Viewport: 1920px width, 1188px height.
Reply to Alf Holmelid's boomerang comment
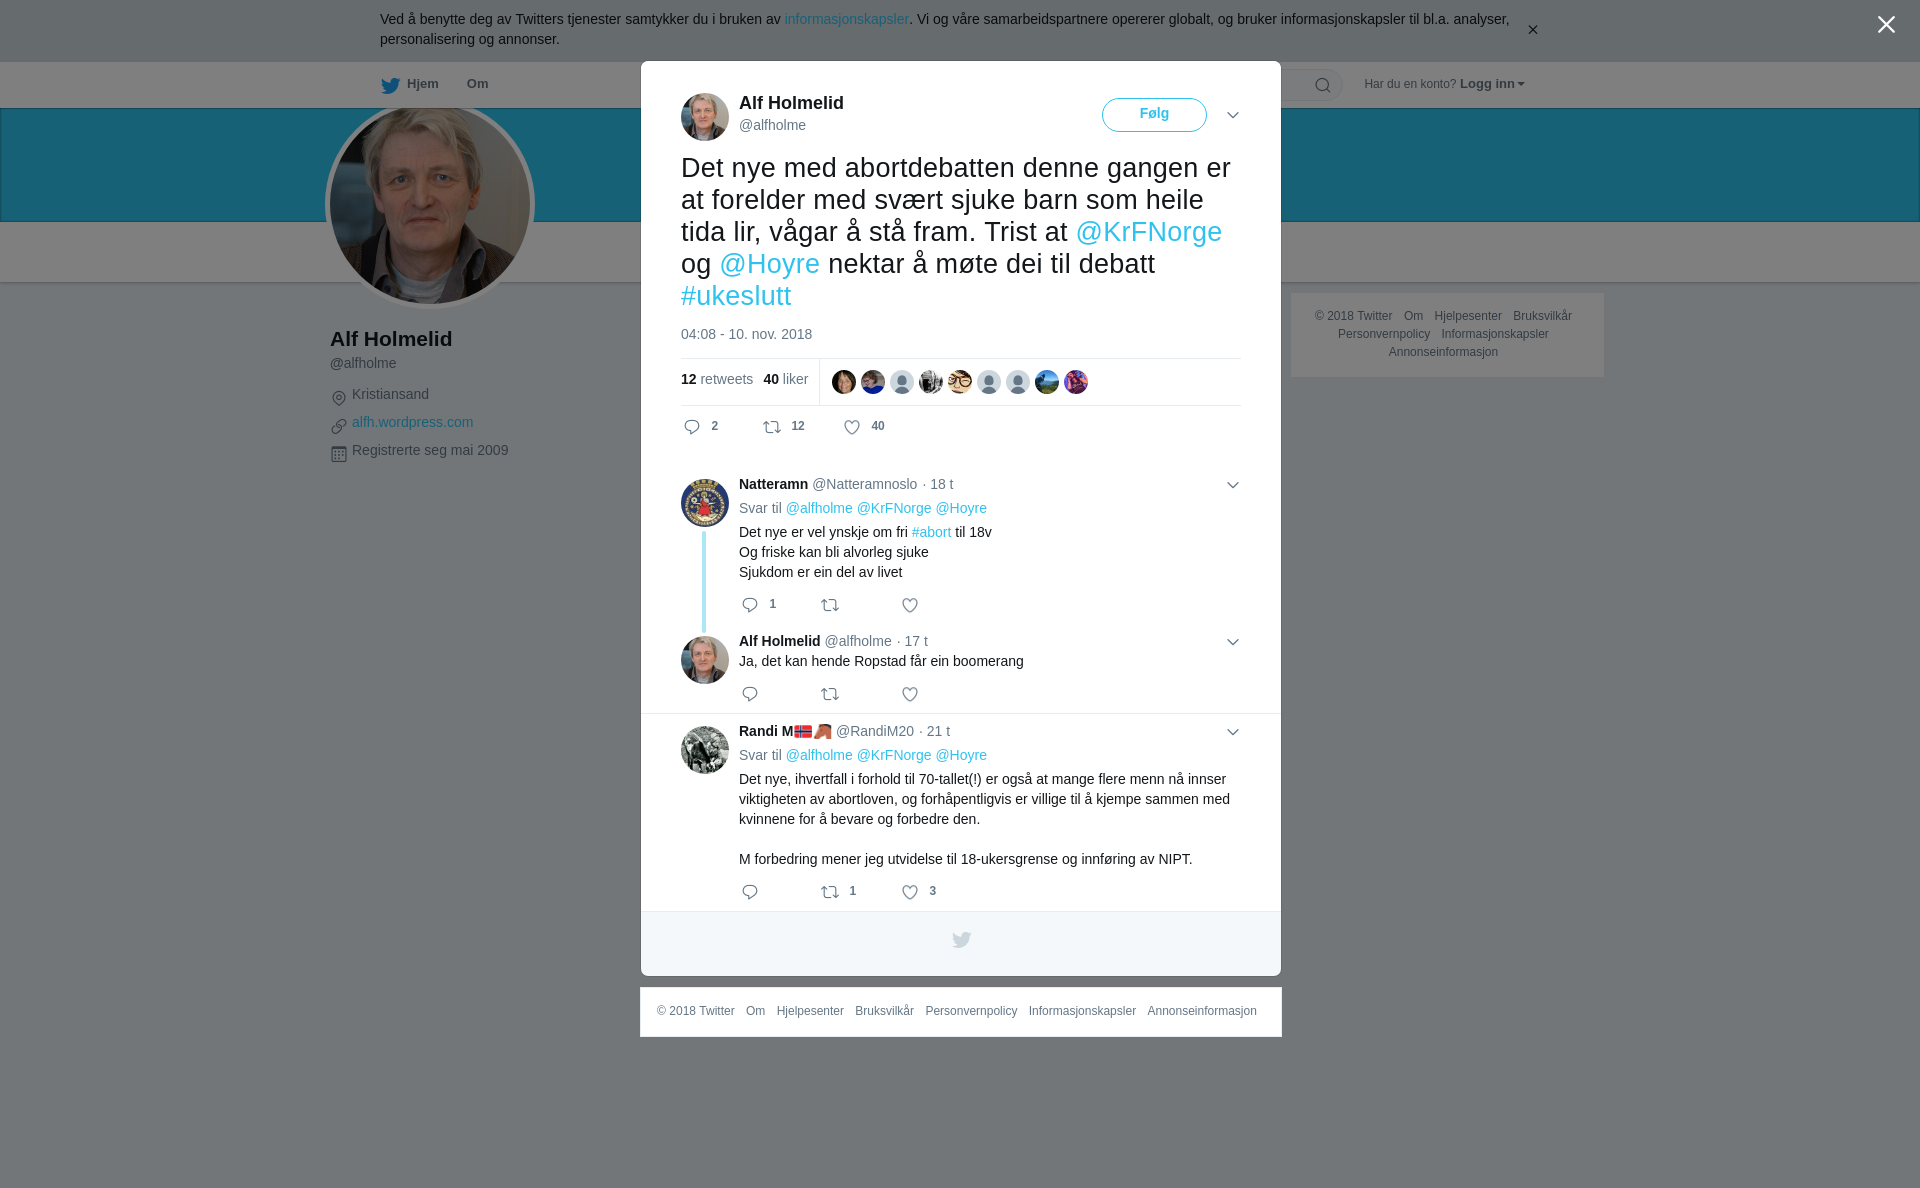tap(750, 694)
